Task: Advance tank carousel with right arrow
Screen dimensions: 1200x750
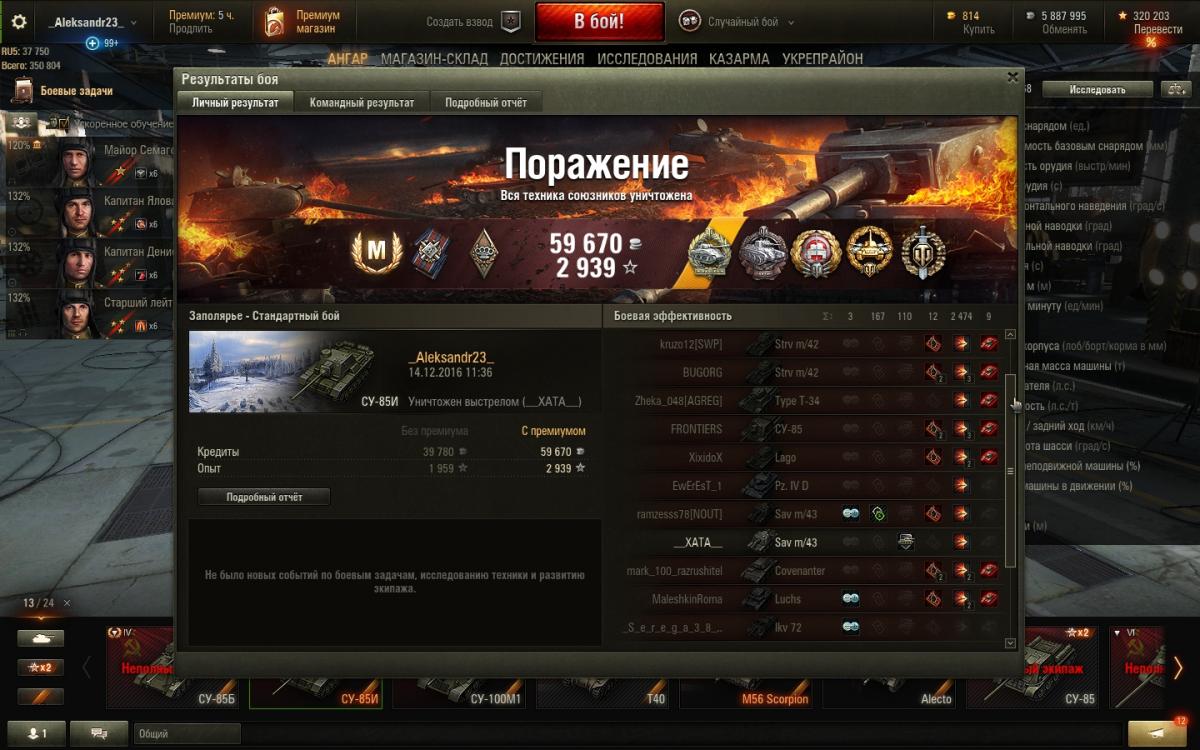Action: pyautogui.click(x=1178, y=667)
